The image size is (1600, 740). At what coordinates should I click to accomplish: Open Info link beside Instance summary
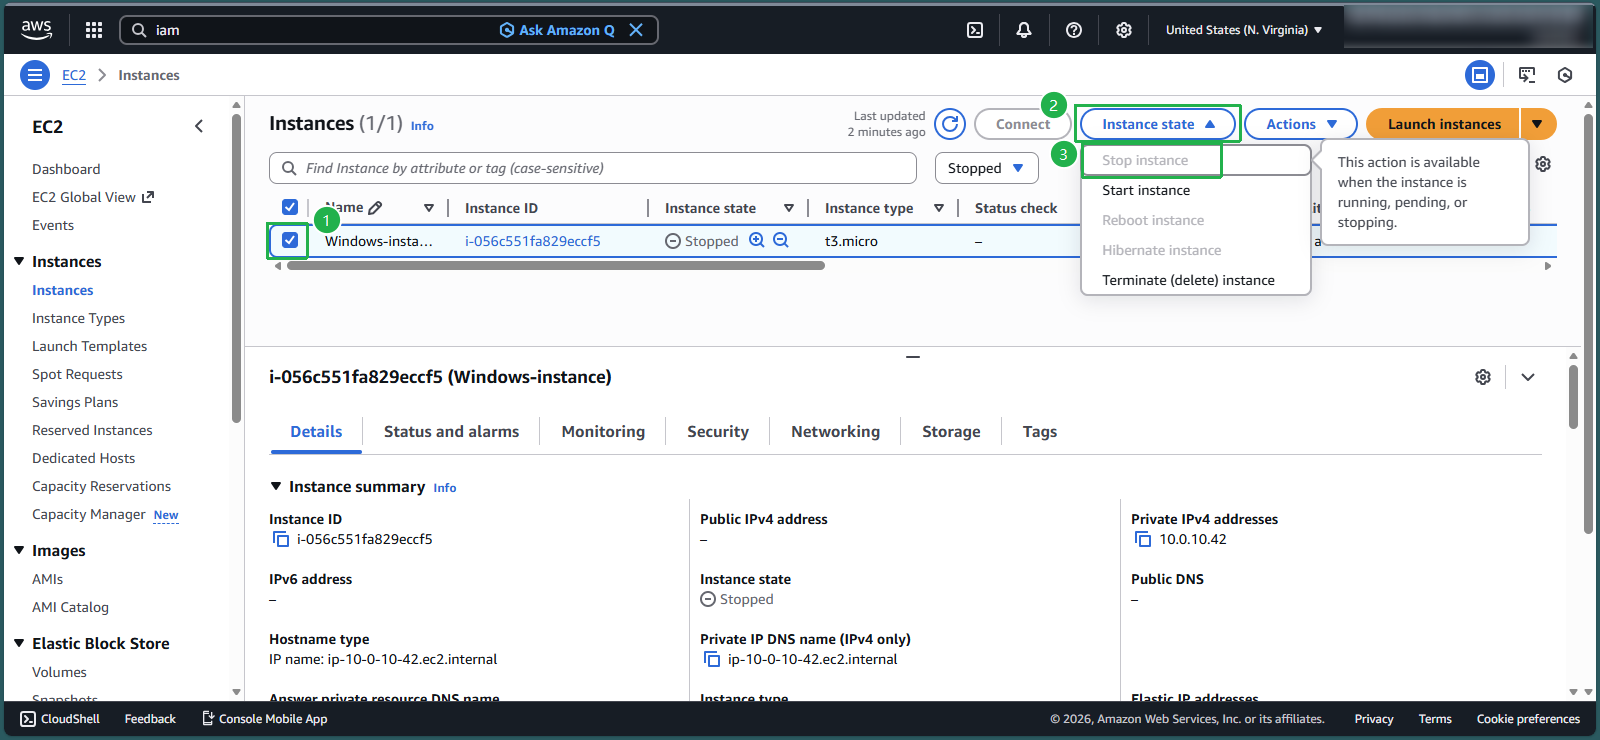pyautogui.click(x=445, y=488)
